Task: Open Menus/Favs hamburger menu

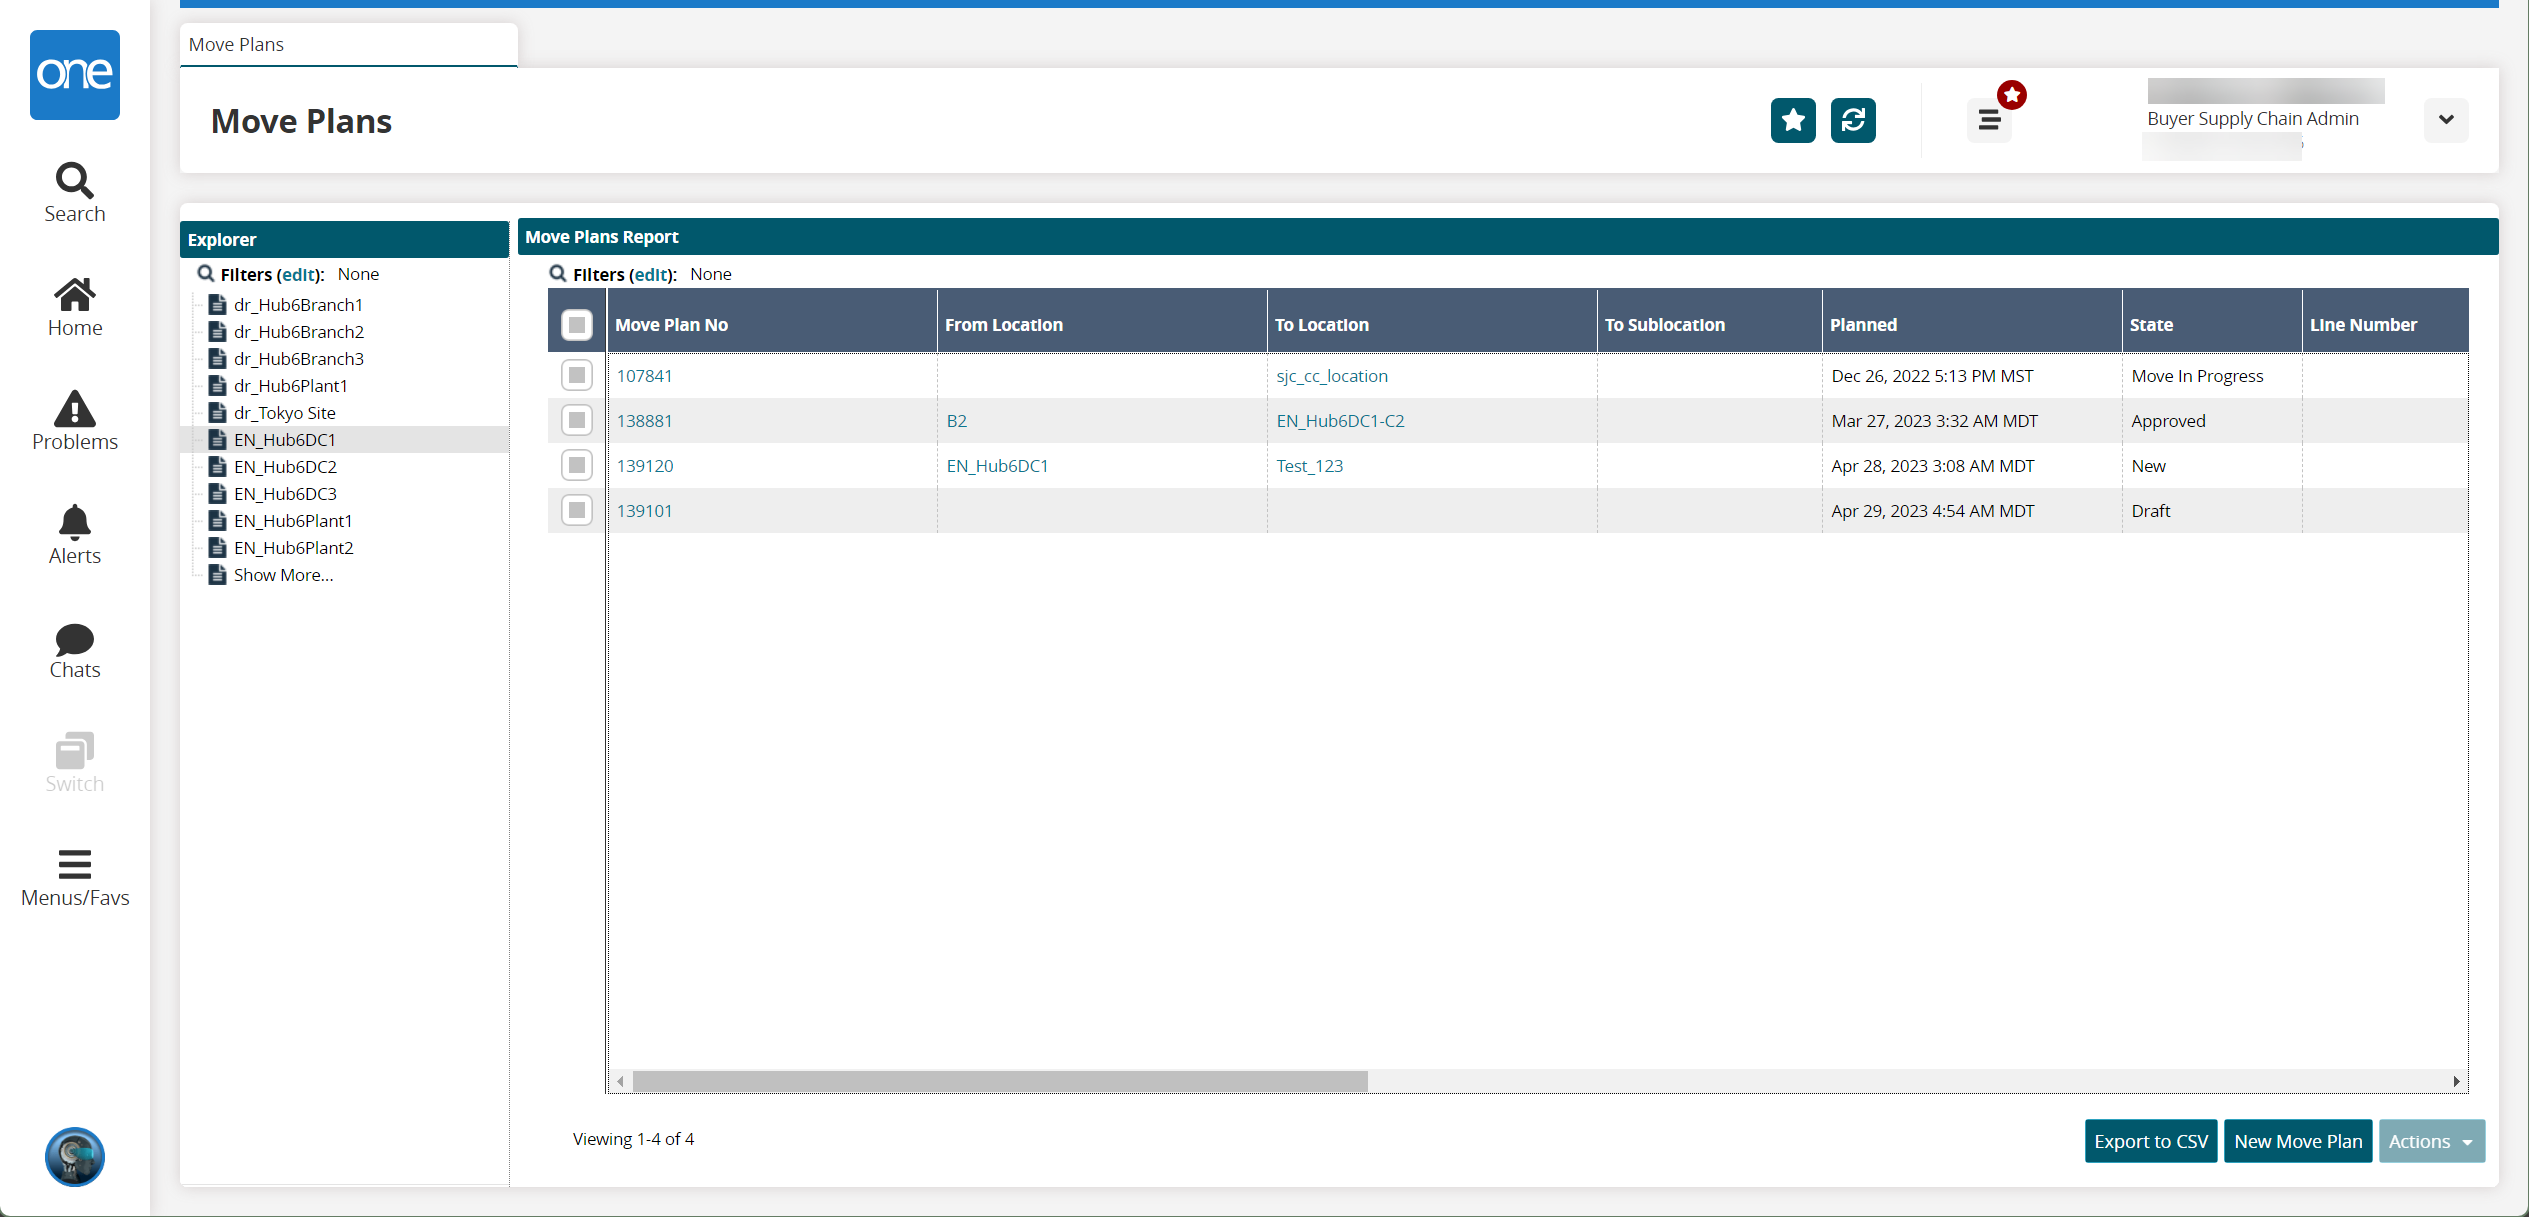Action: pos(75,878)
